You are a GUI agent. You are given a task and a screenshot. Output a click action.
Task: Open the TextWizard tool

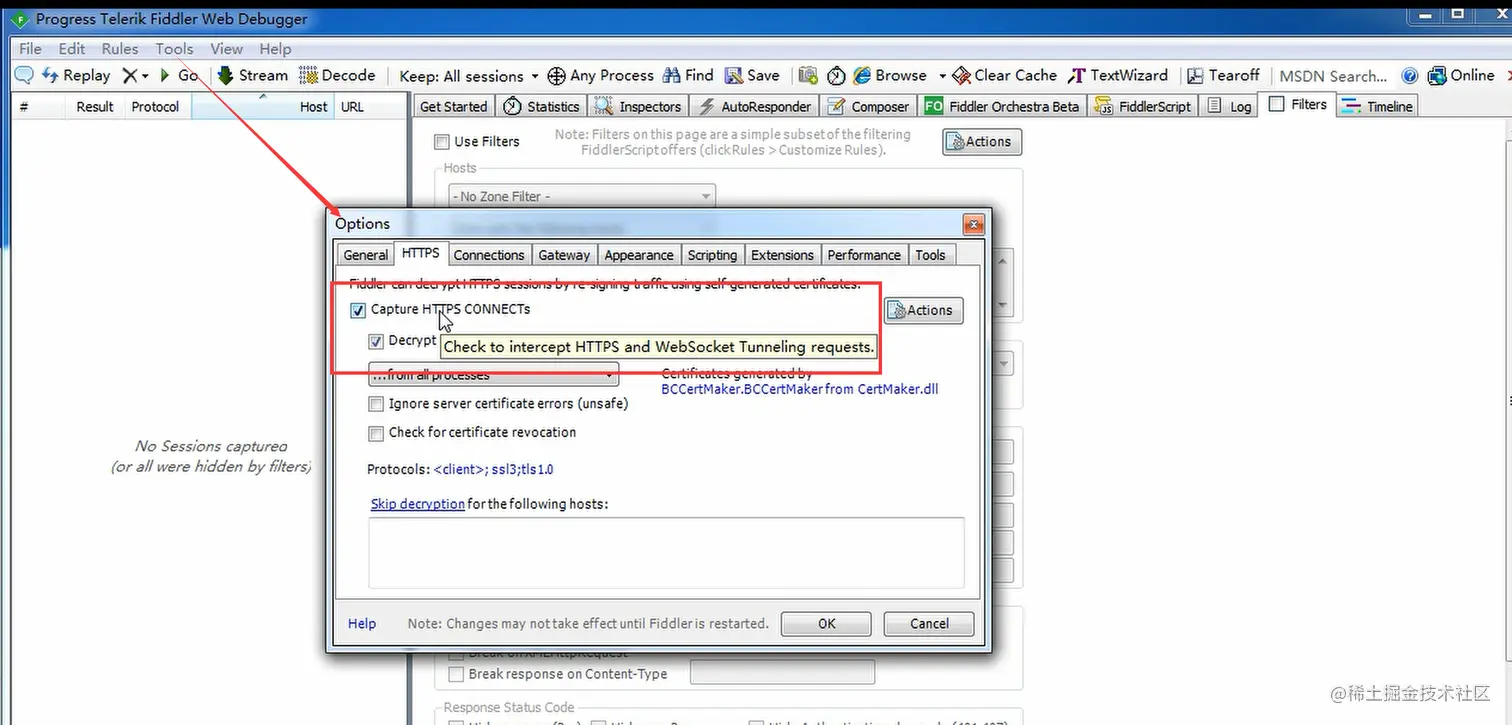[x=1117, y=76]
